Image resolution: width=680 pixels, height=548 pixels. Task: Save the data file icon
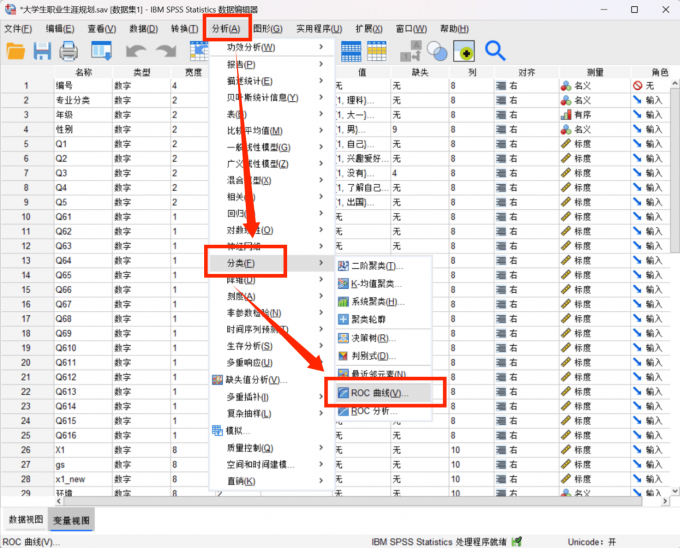(42, 51)
